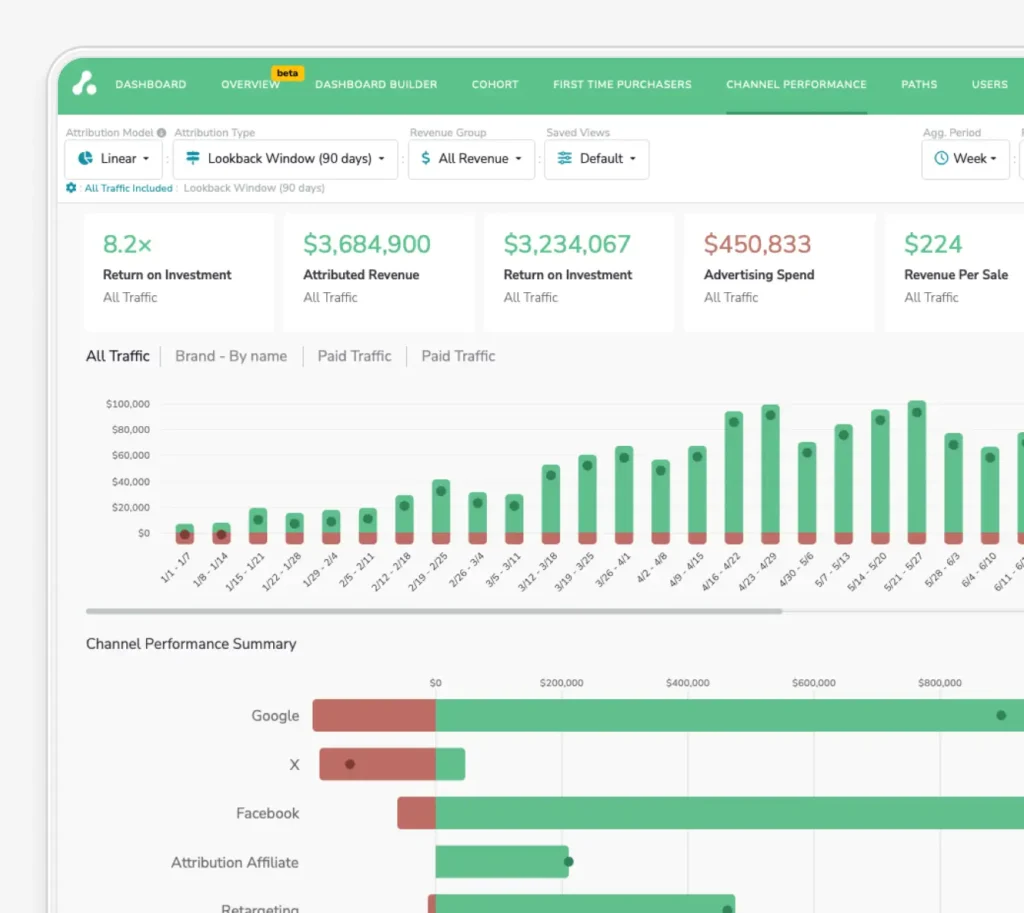Click the green Attribution Affiliate bar
This screenshot has height=913, width=1024.
point(500,862)
